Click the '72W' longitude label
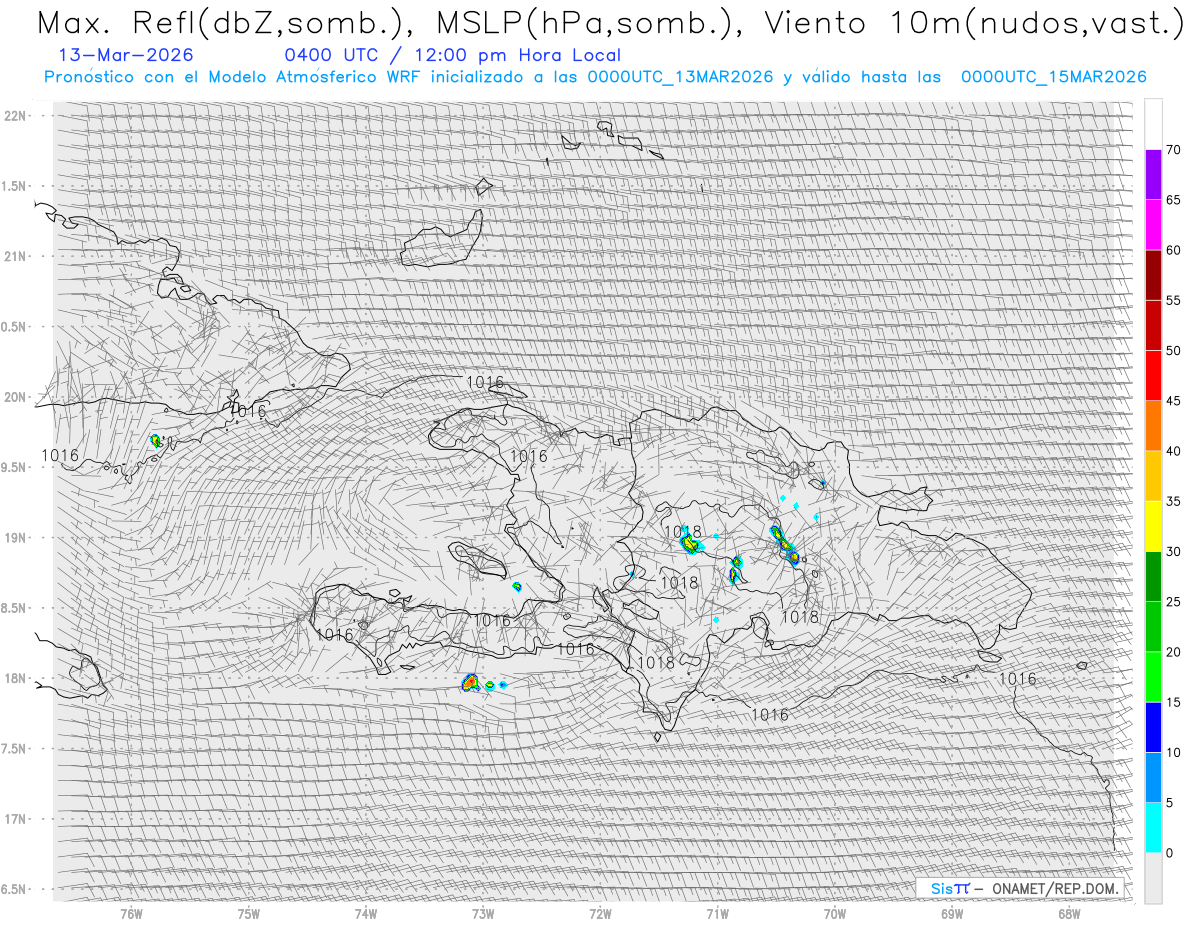This screenshot has height=927, width=1200. click(600, 913)
